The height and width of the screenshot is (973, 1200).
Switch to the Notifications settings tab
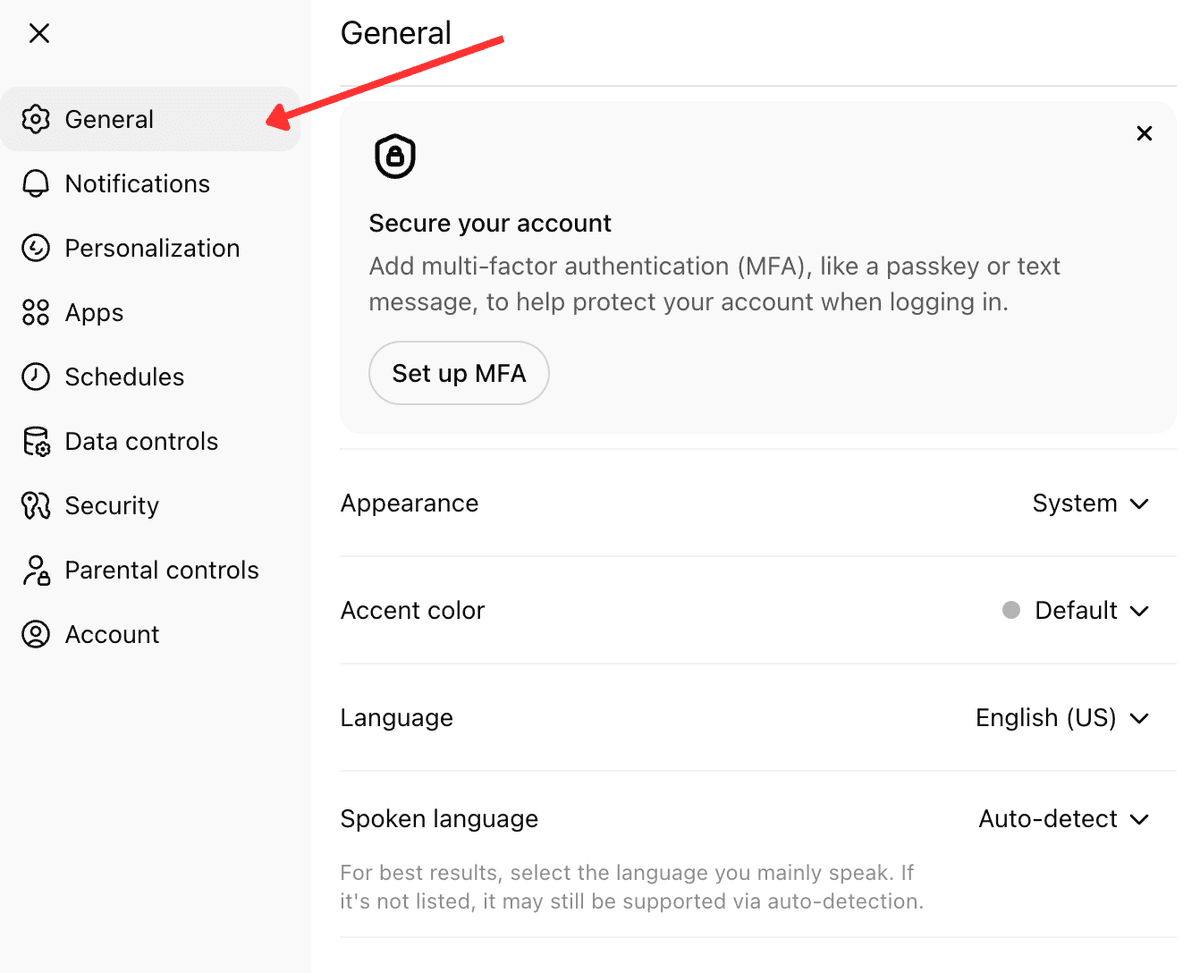coord(137,183)
